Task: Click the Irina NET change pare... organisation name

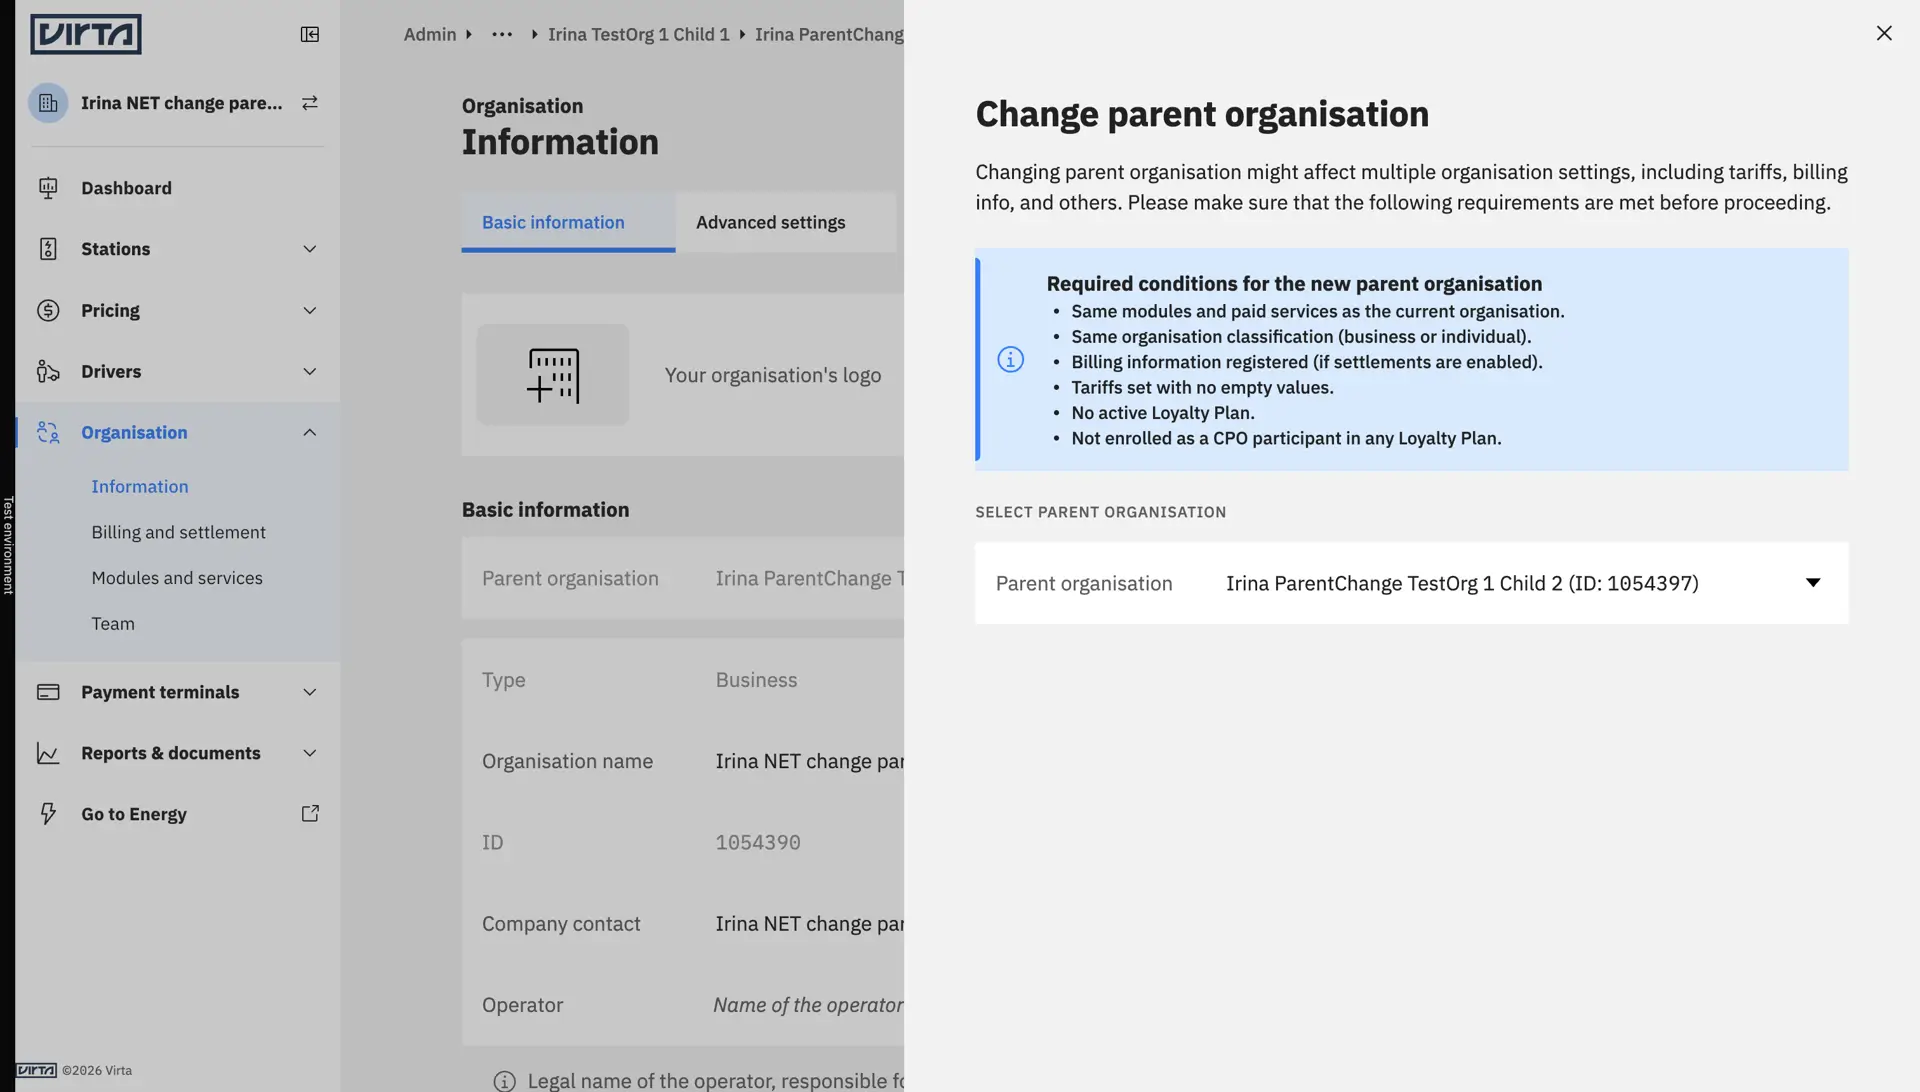Action: [x=182, y=103]
